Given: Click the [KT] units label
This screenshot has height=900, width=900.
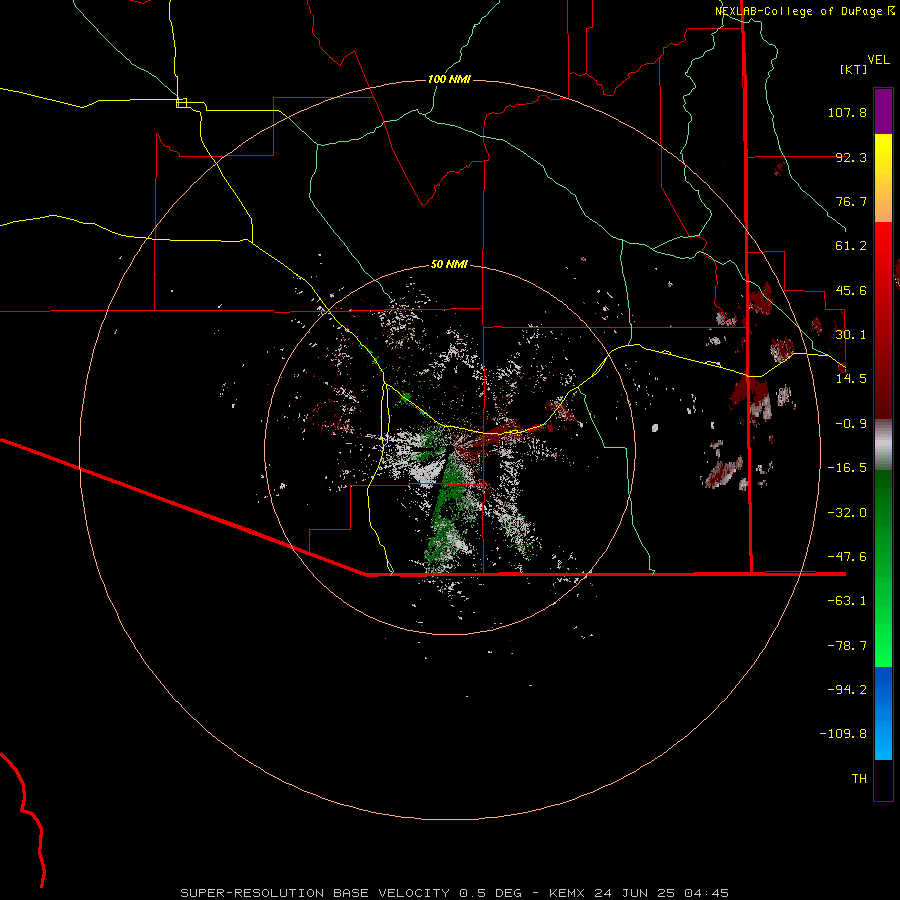Looking at the screenshot, I should (853, 69).
